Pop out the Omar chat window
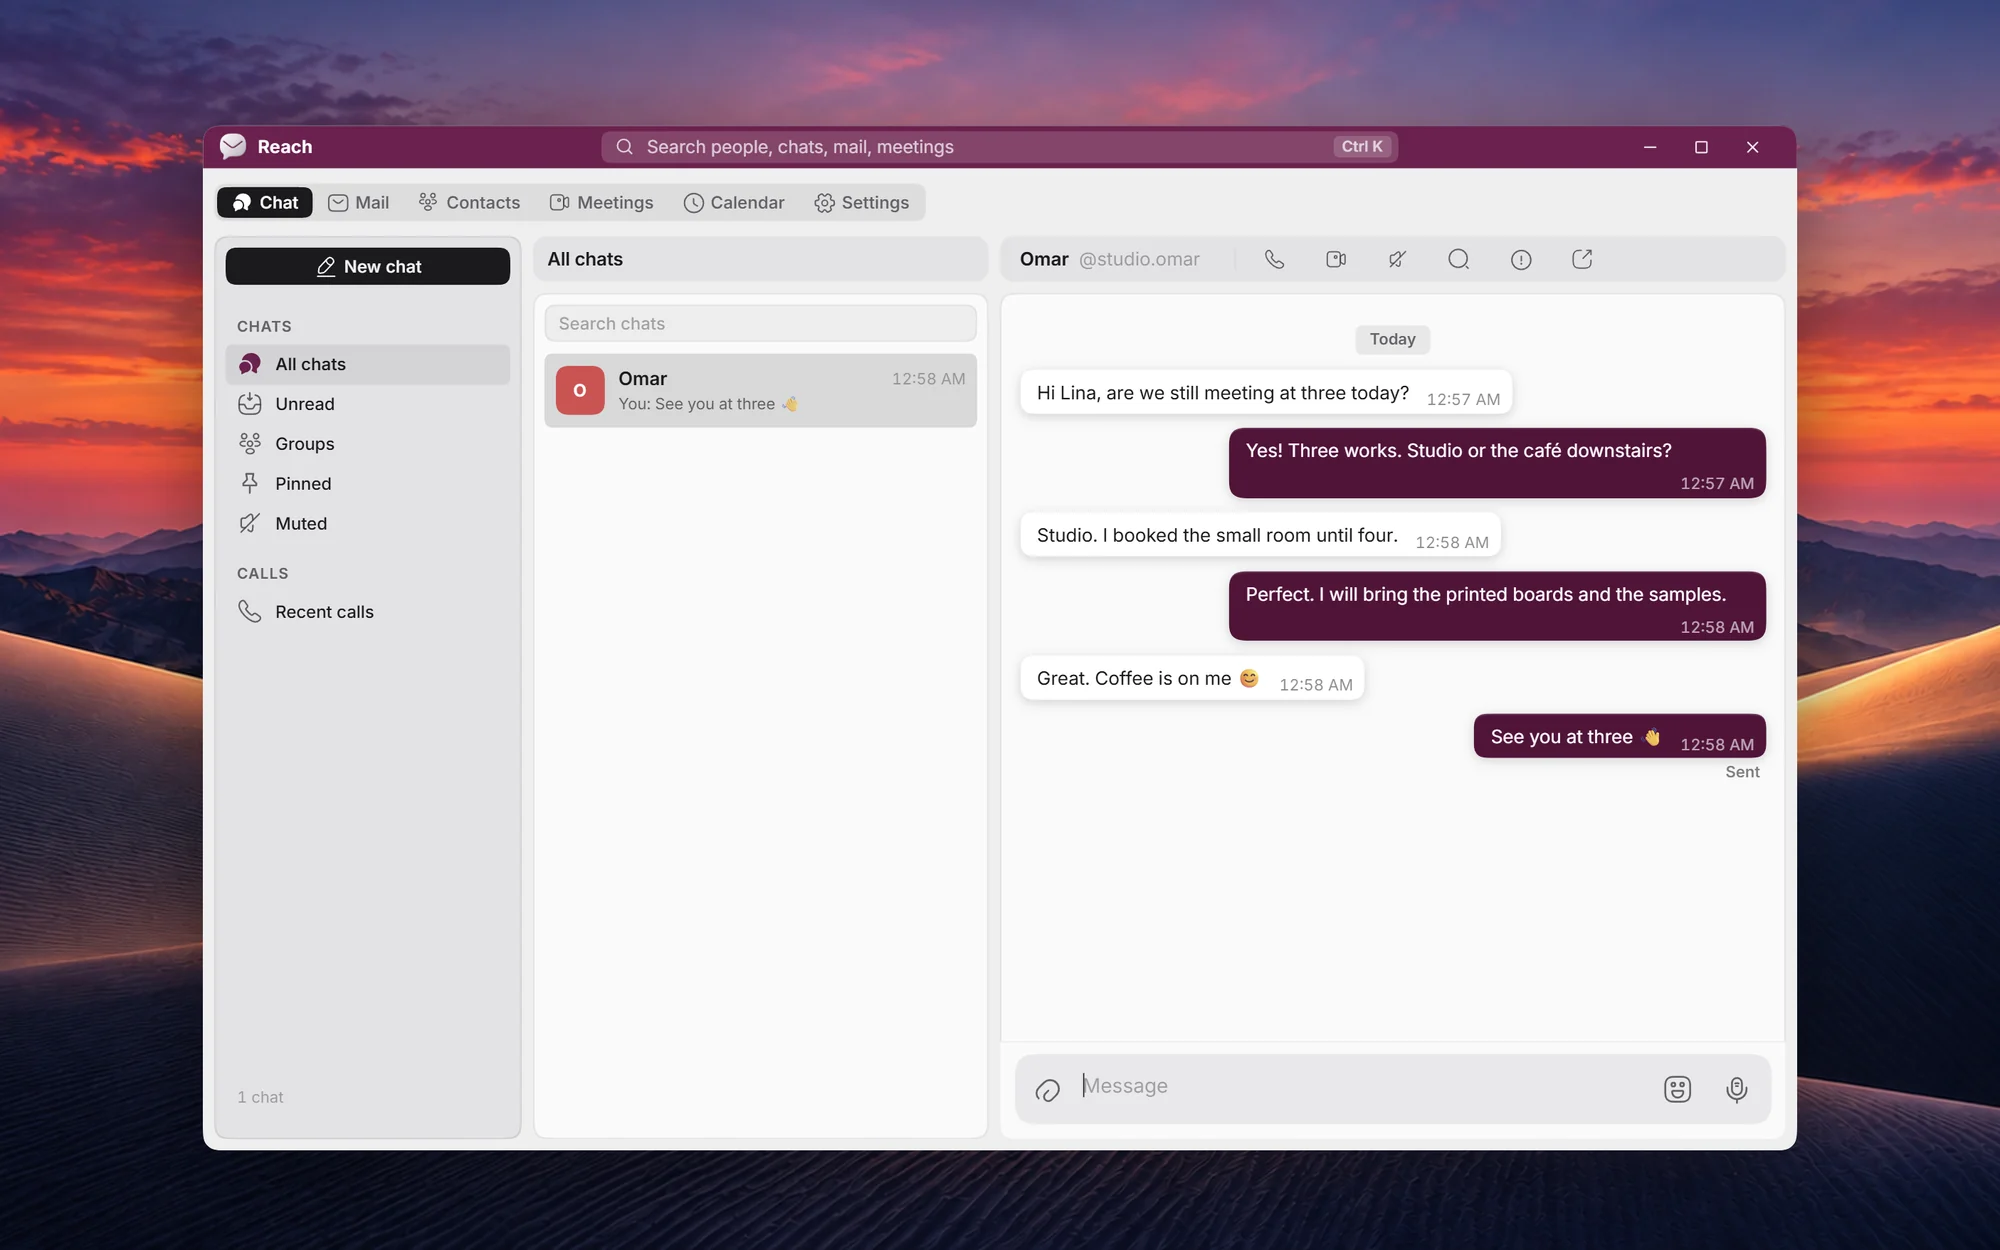The image size is (2000, 1250). 1582,259
